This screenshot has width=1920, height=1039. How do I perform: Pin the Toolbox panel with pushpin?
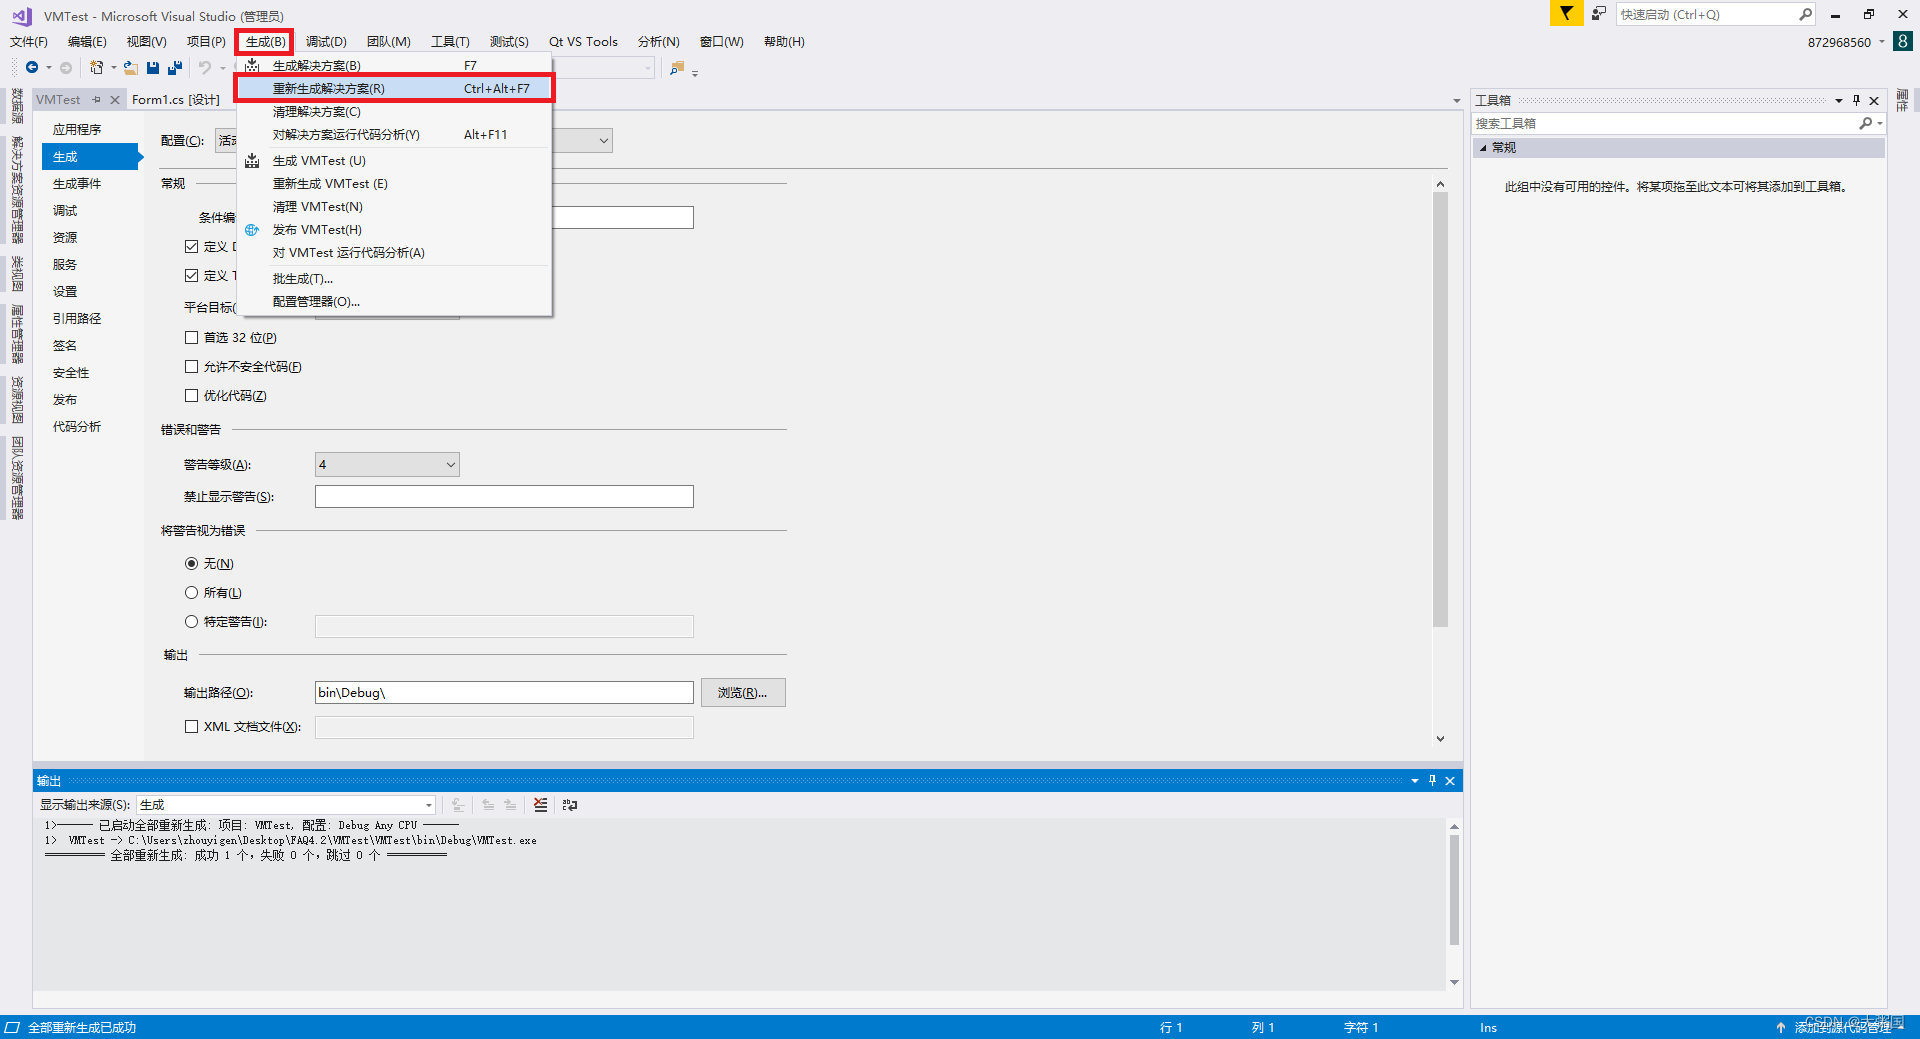pyautogui.click(x=1856, y=100)
